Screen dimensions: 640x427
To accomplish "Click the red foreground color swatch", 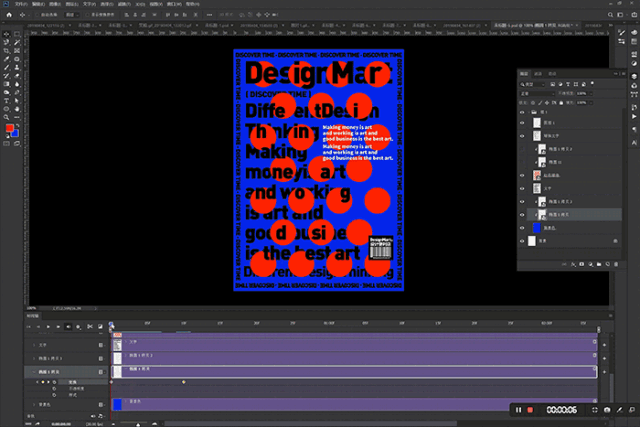I will coord(6,129).
